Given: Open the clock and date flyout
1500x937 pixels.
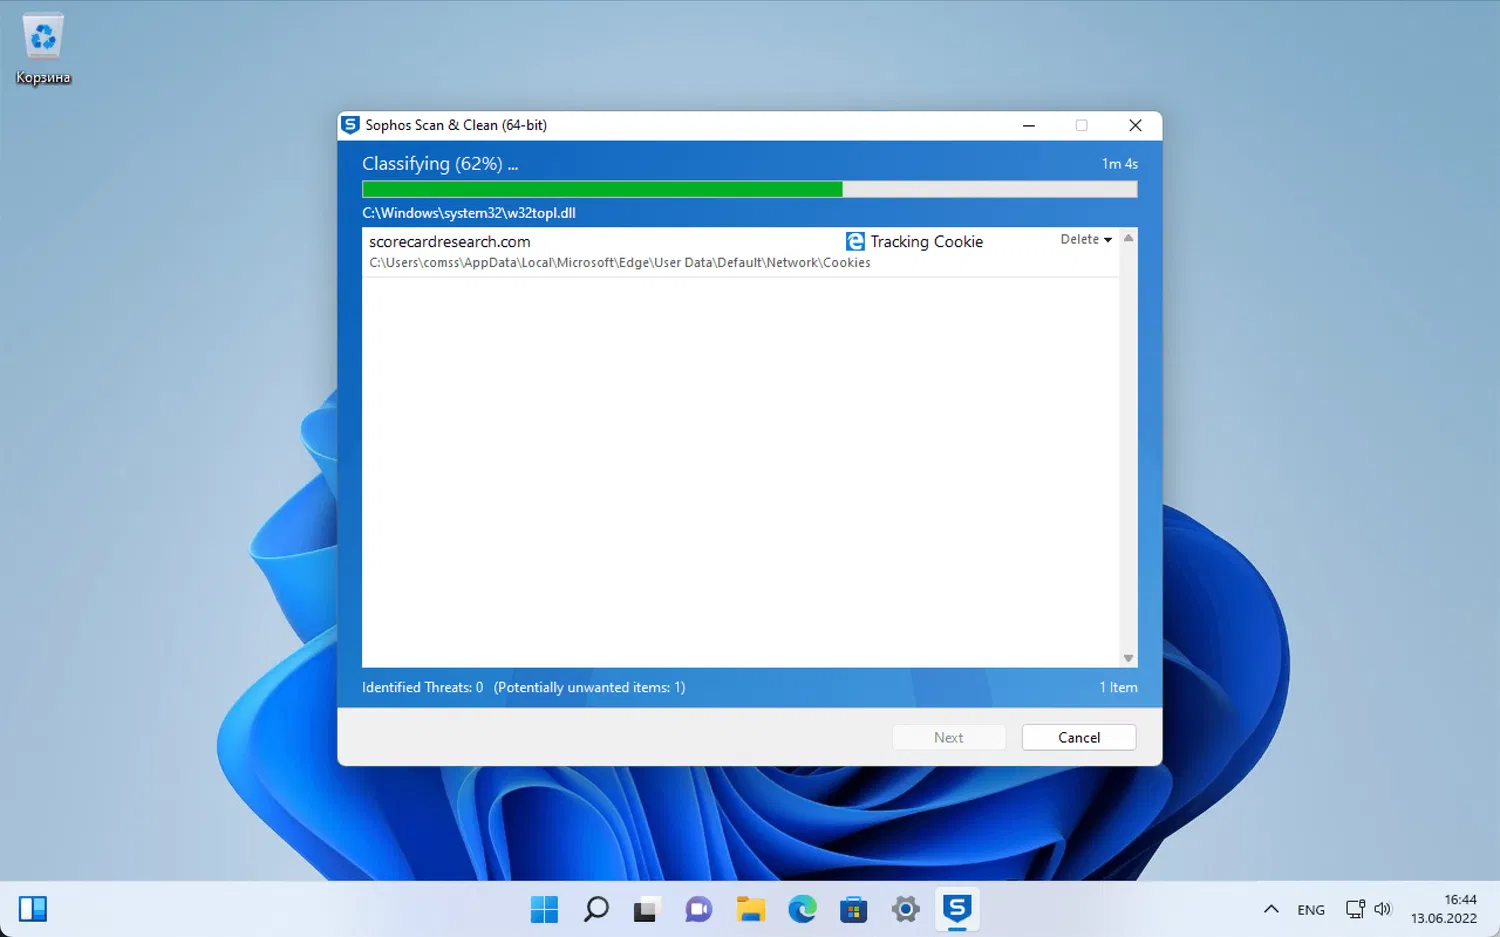Looking at the screenshot, I should click(x=1444, y=909).
